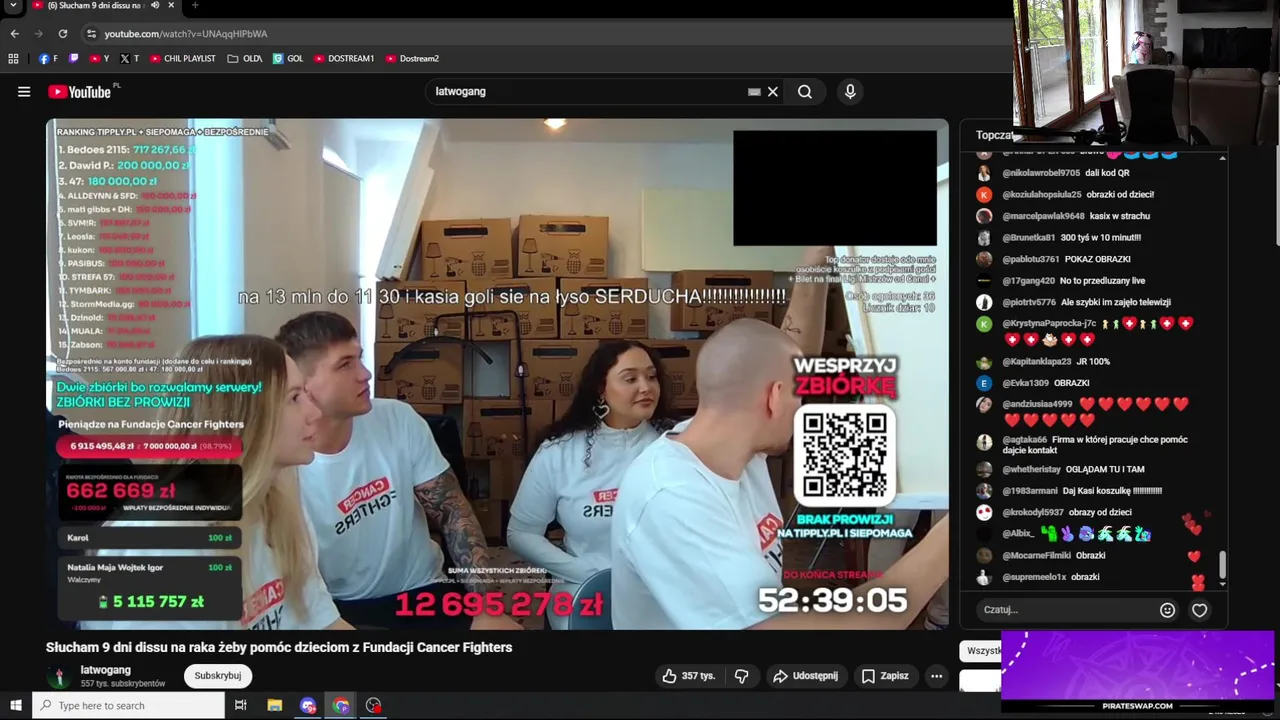Image resolution: width=1280 pixels, height=720 pixels.
Task: Click chat message "kasix w strachu"
Action: [1119, 216]
